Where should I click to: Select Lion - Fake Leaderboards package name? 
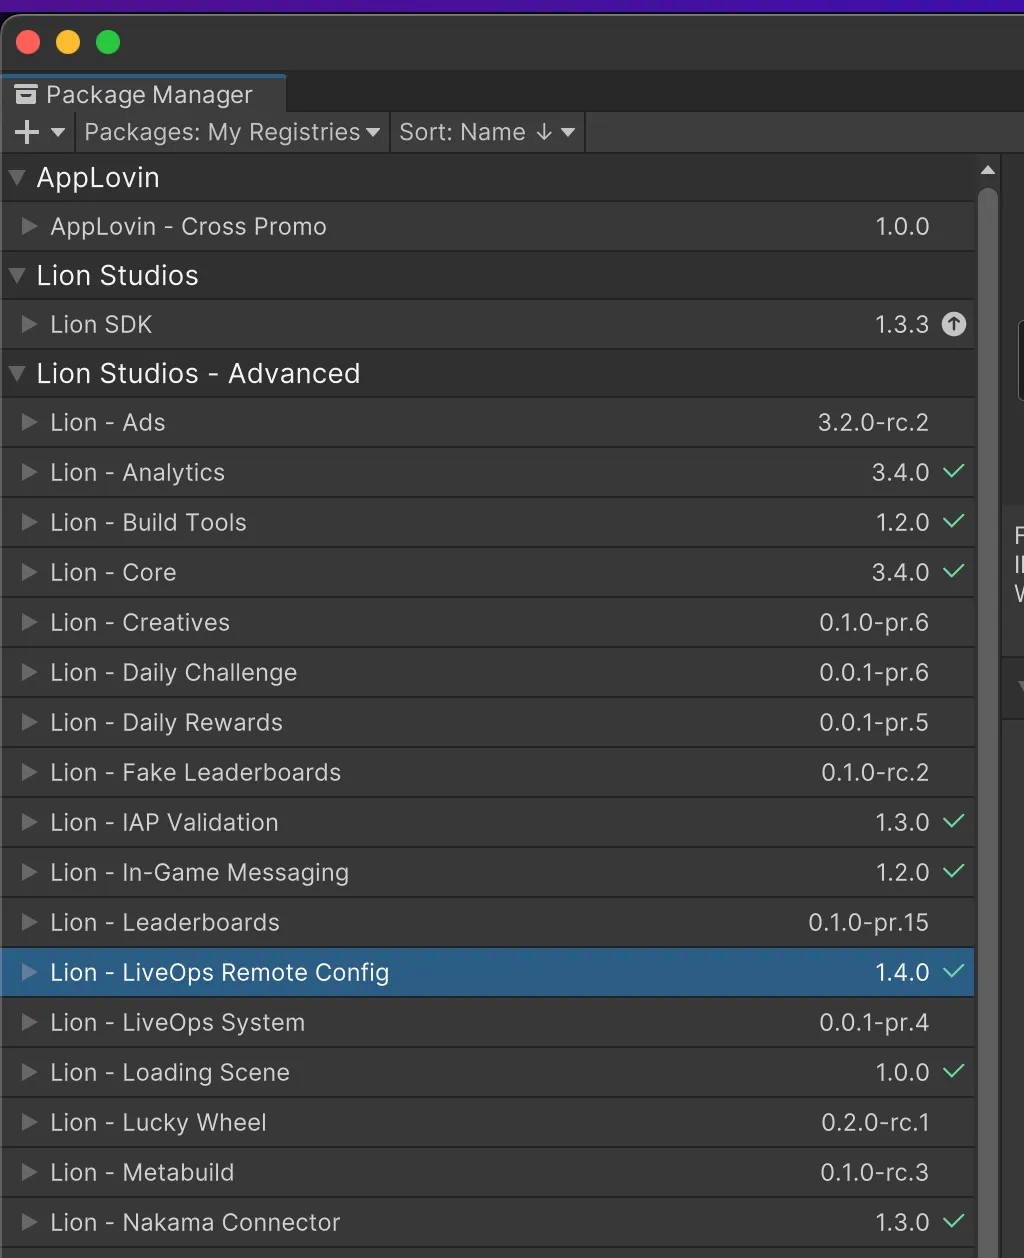tap(196, 773)
